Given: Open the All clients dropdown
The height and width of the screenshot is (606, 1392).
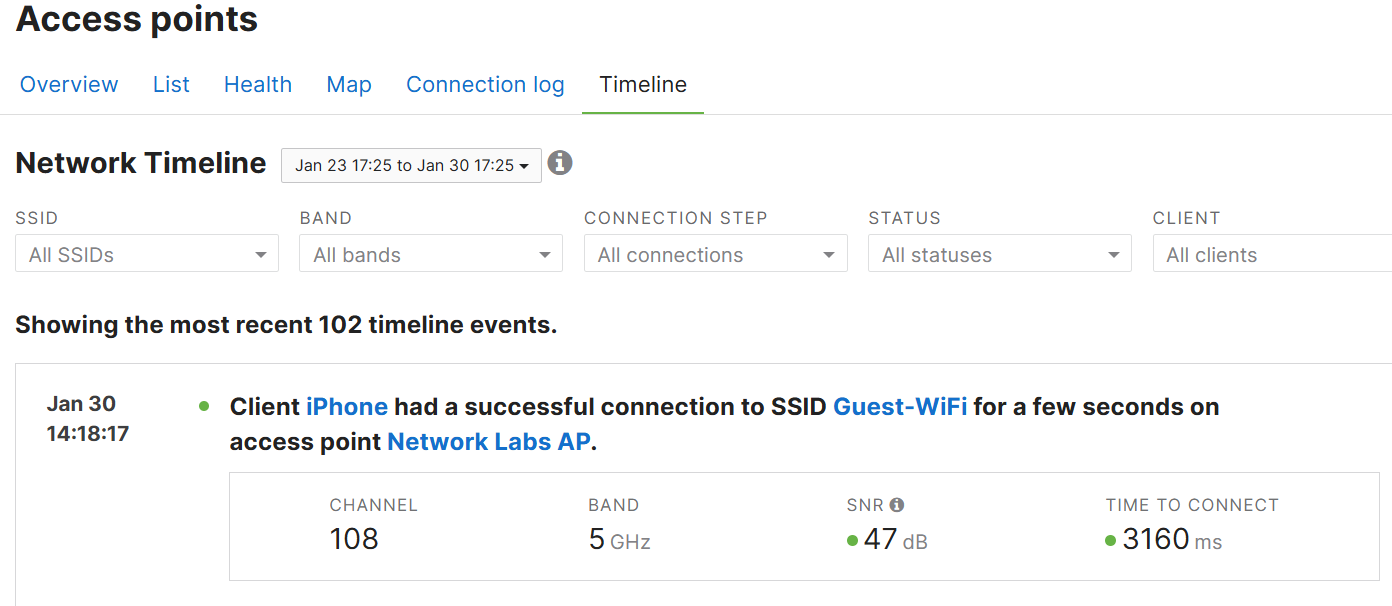Looking at the screenshot, I should 1272,254.
